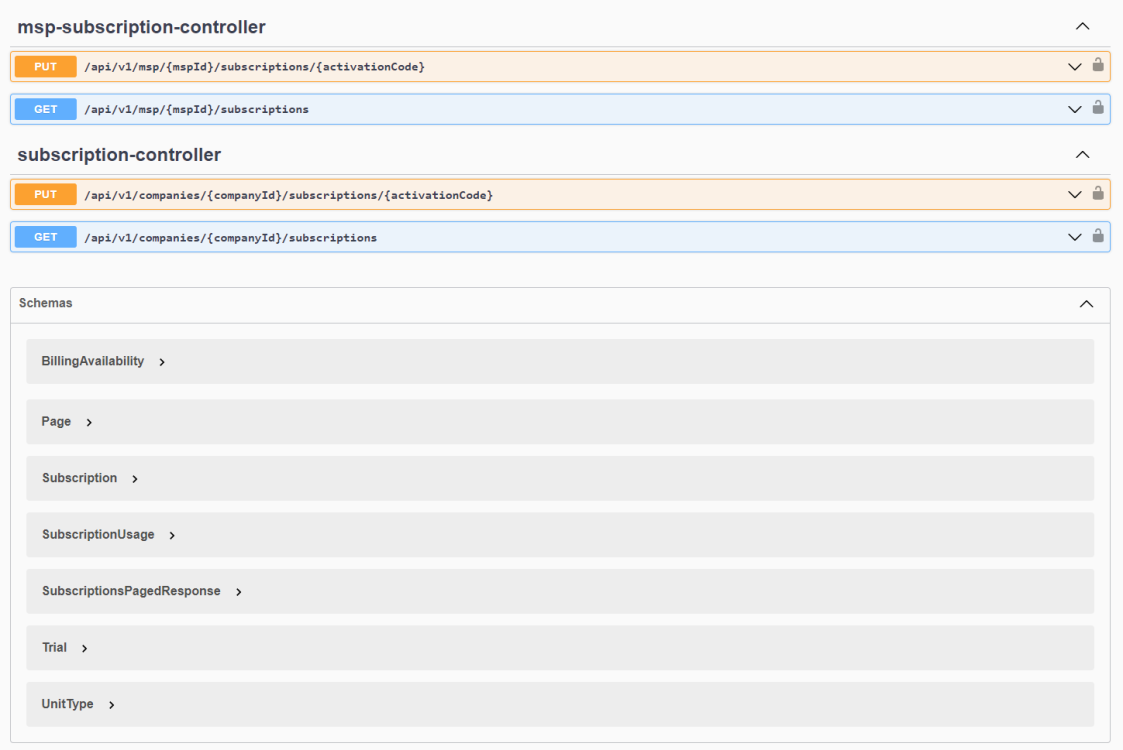Expand the SubscriptionsPagedResponse schema

coord(130,591)
